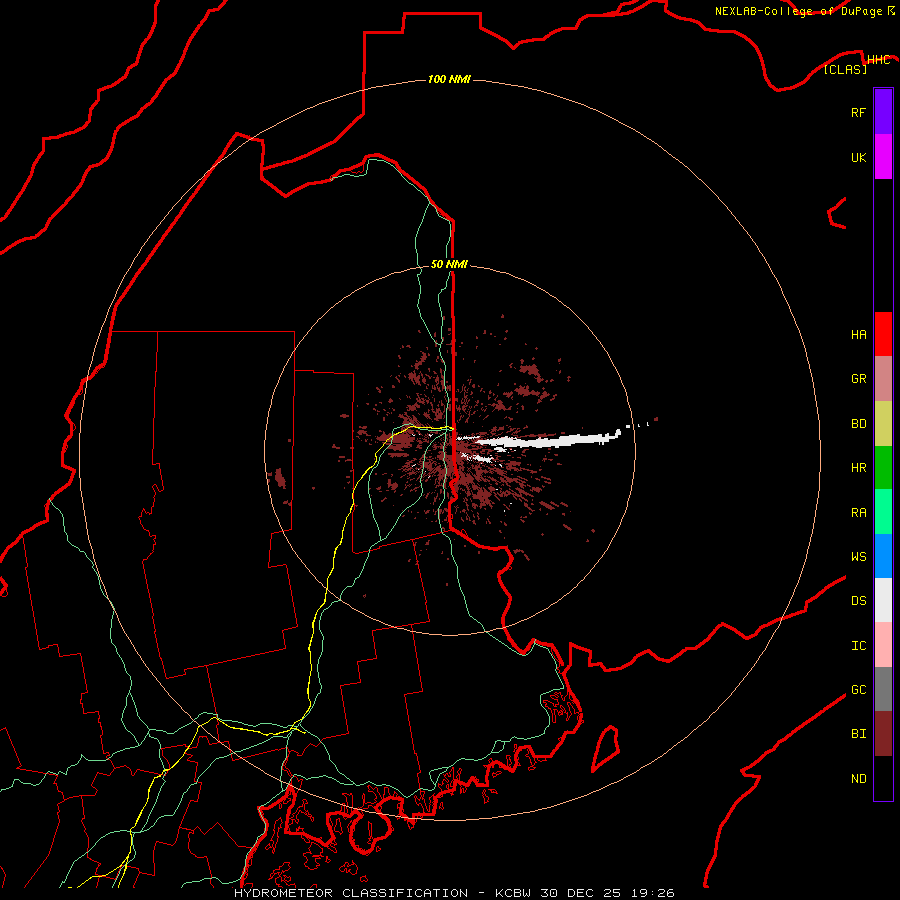The width and height of the screenshot is (900, 900).
Task: Select the IC light pink legend swatch
Action: [883, 645]
